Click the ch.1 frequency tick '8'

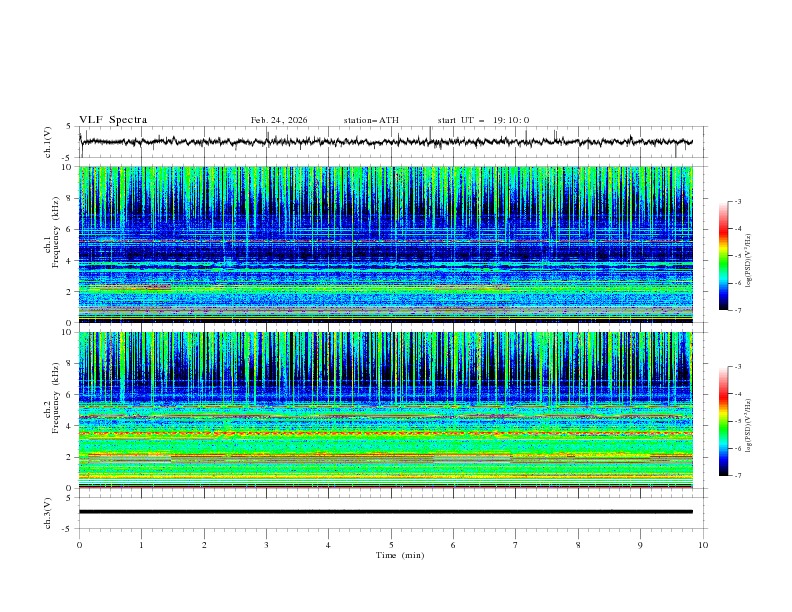pyautogui.click(x=71, y=198)
